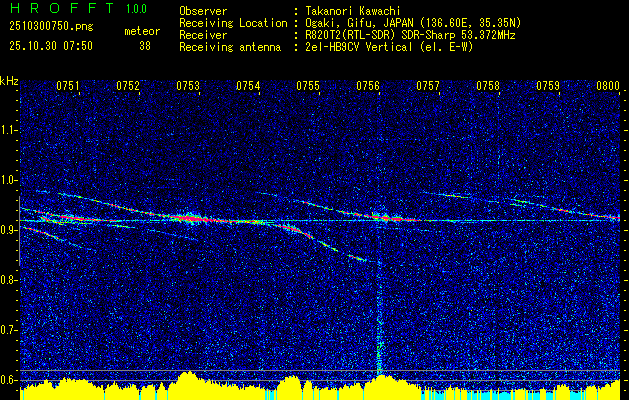Image resolution: width=629 pixels, height=400 pixels.
Task: Click the 0759 time axis label
Action: pos(548,86)
